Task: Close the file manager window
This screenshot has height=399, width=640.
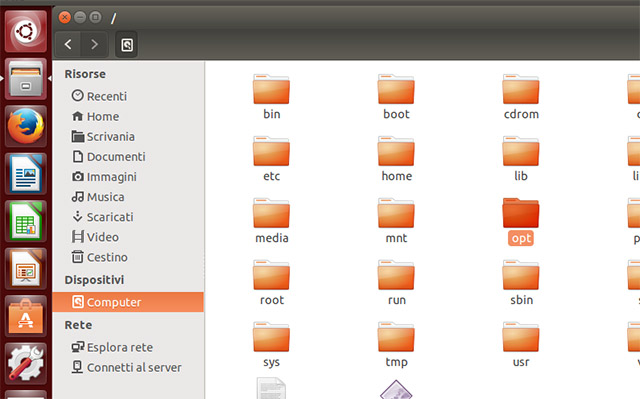Action: (x=64, y=17)
